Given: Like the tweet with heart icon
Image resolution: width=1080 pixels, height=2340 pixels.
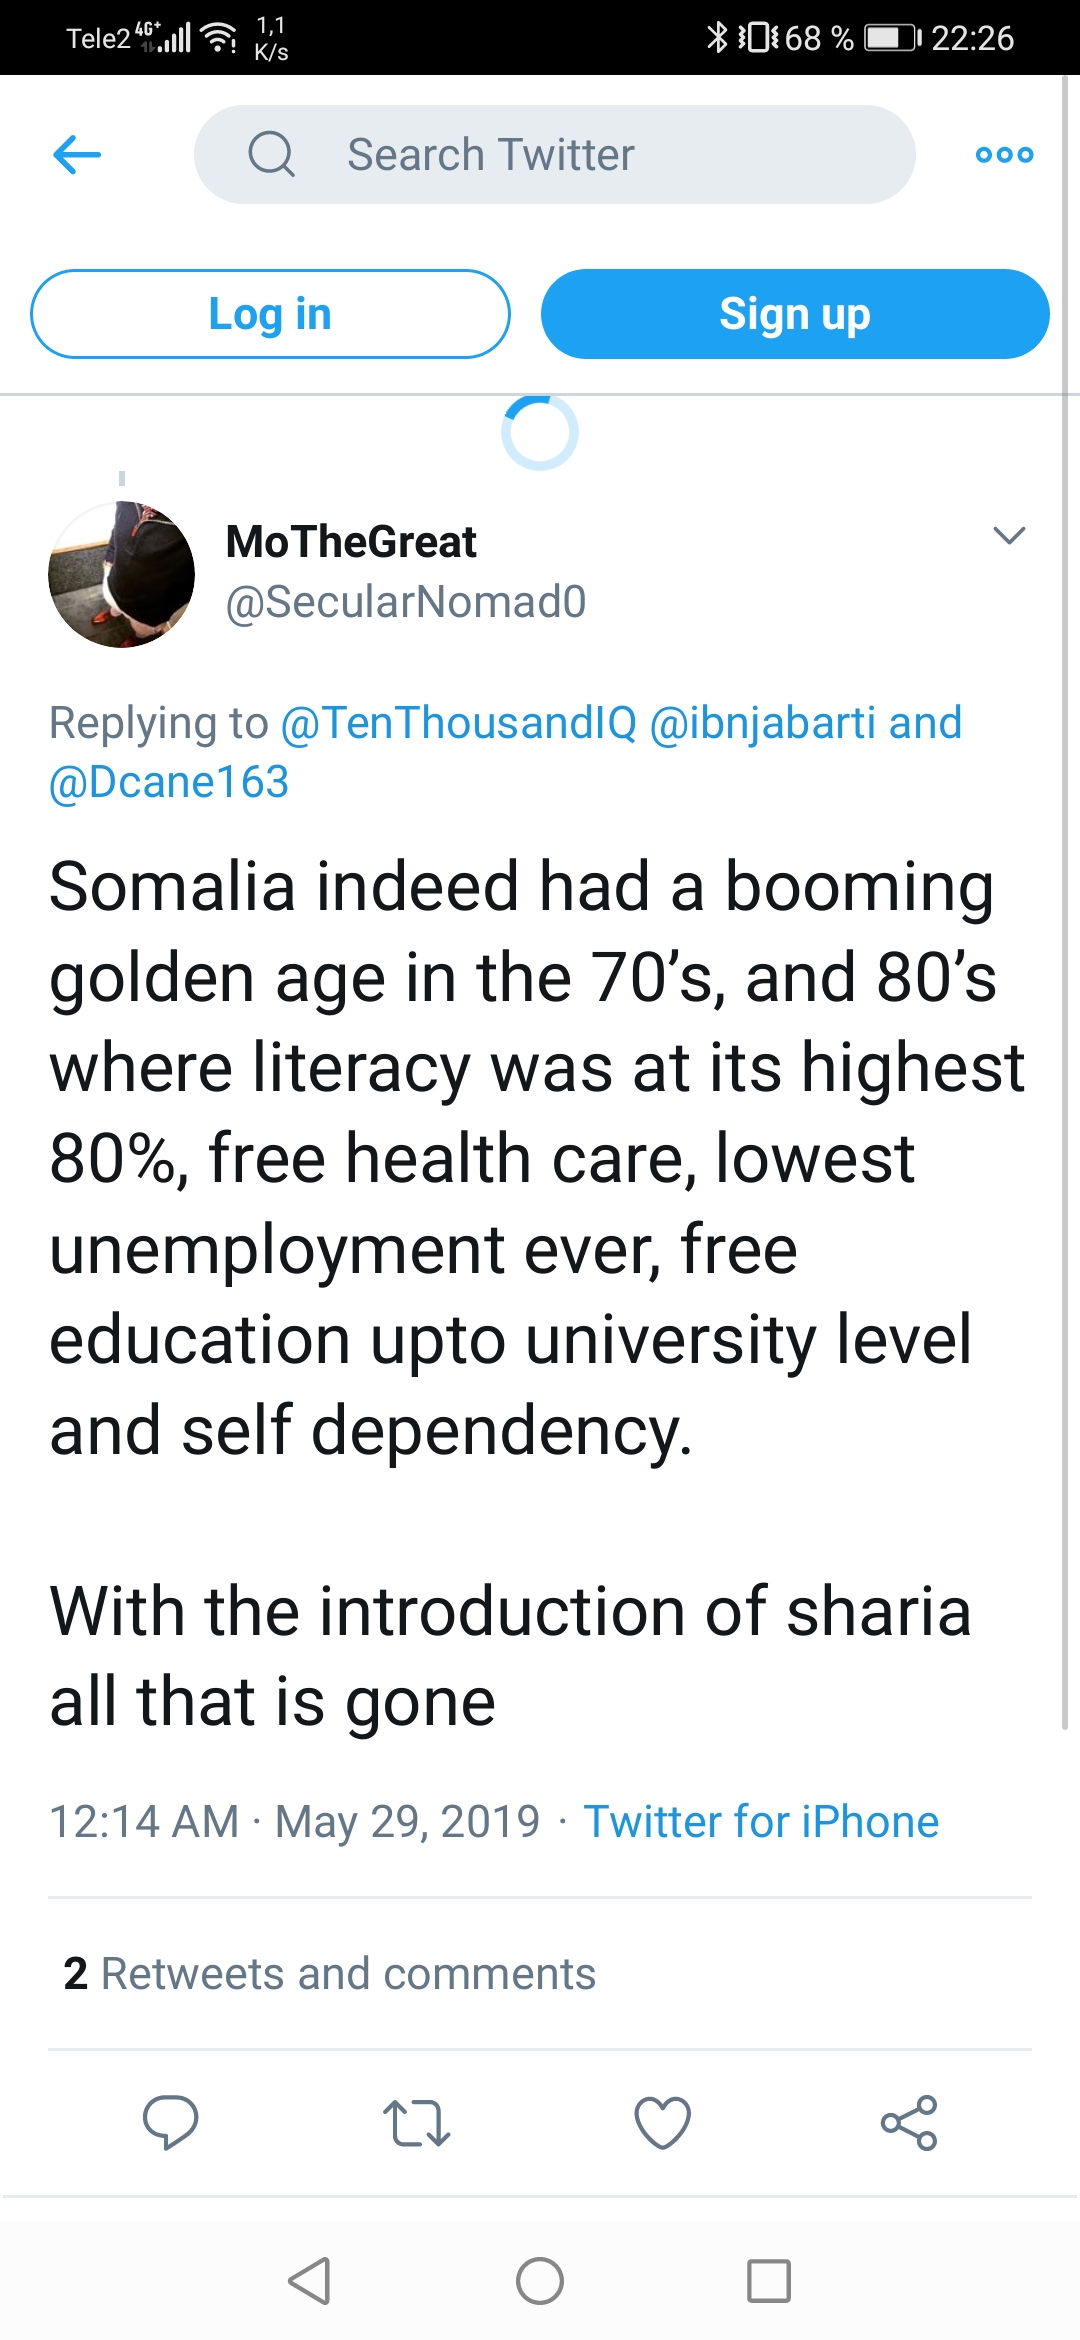Looking at the screenshot, I should click(x=663, y=2122).
